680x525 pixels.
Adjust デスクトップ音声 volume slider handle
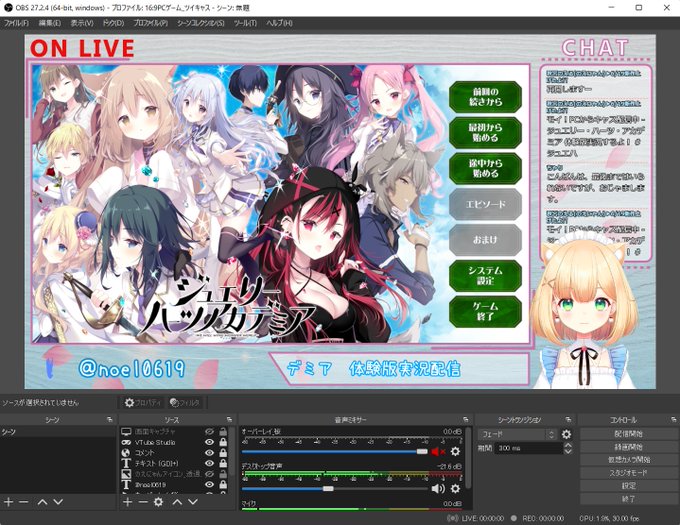pos(328,489)
